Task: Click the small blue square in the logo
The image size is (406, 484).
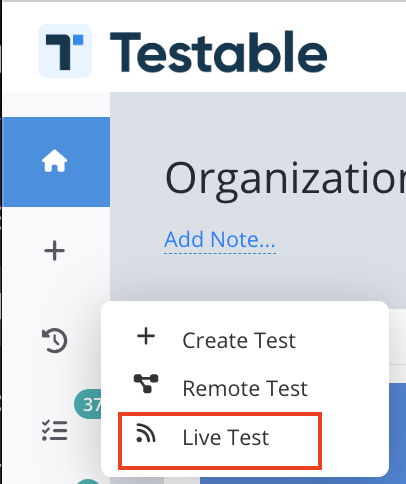Action: click(78, 39)
